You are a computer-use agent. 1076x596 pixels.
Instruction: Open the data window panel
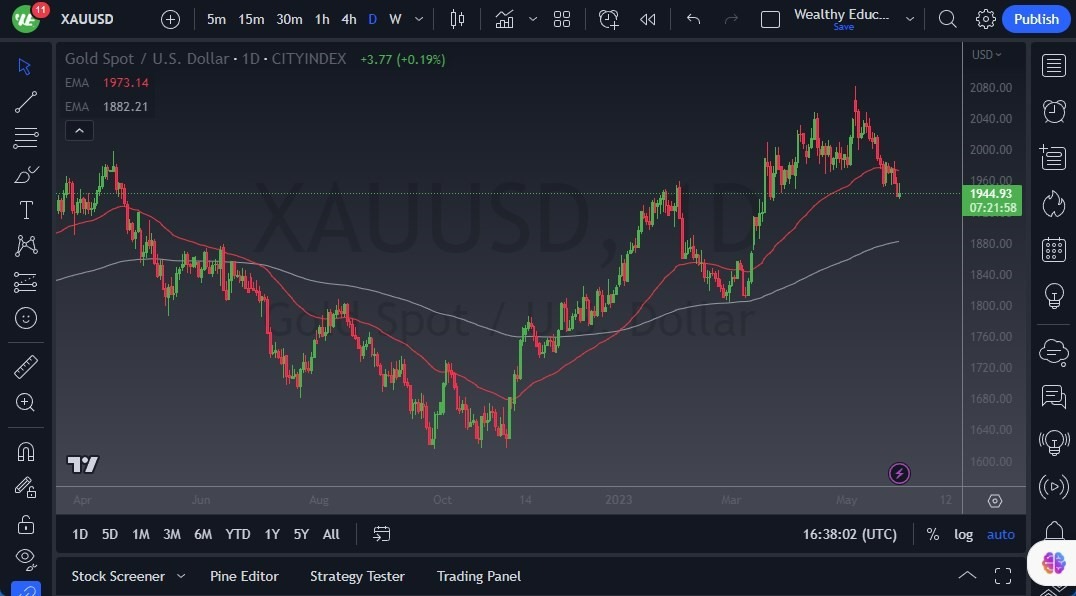pos(1053,157)
